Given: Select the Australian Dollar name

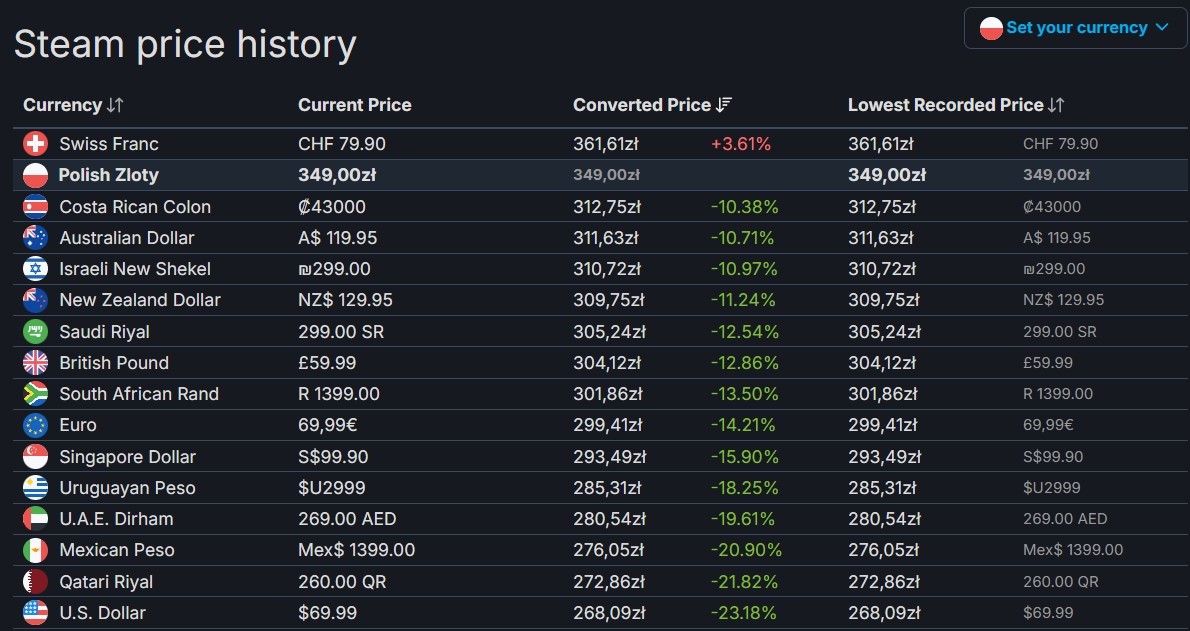Looking at the screenshot, I should [127, 238].
